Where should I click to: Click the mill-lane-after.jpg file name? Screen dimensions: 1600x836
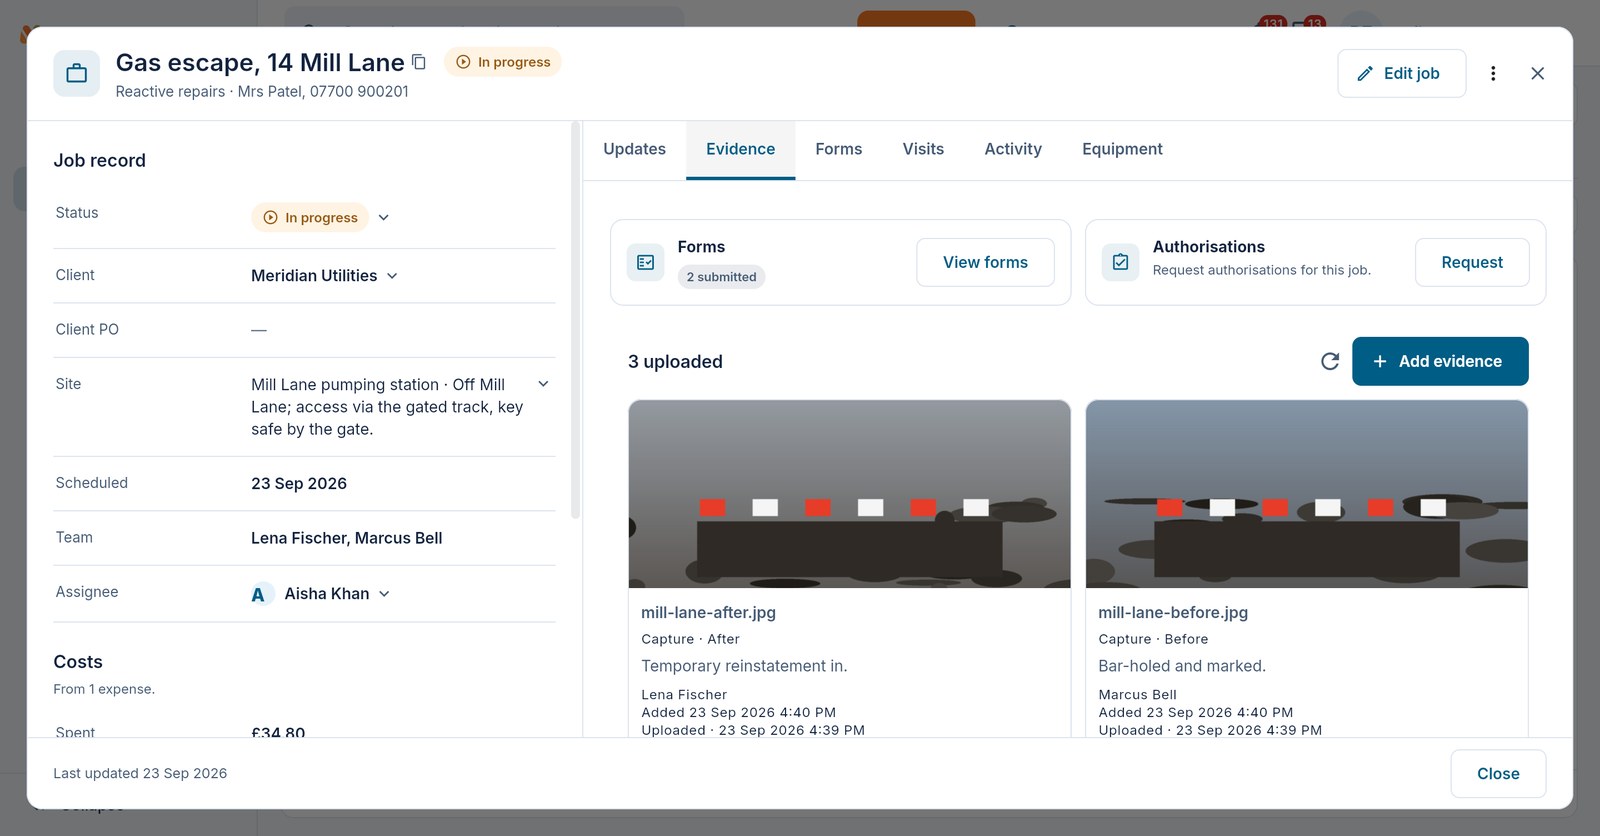(x=708, y=612)
